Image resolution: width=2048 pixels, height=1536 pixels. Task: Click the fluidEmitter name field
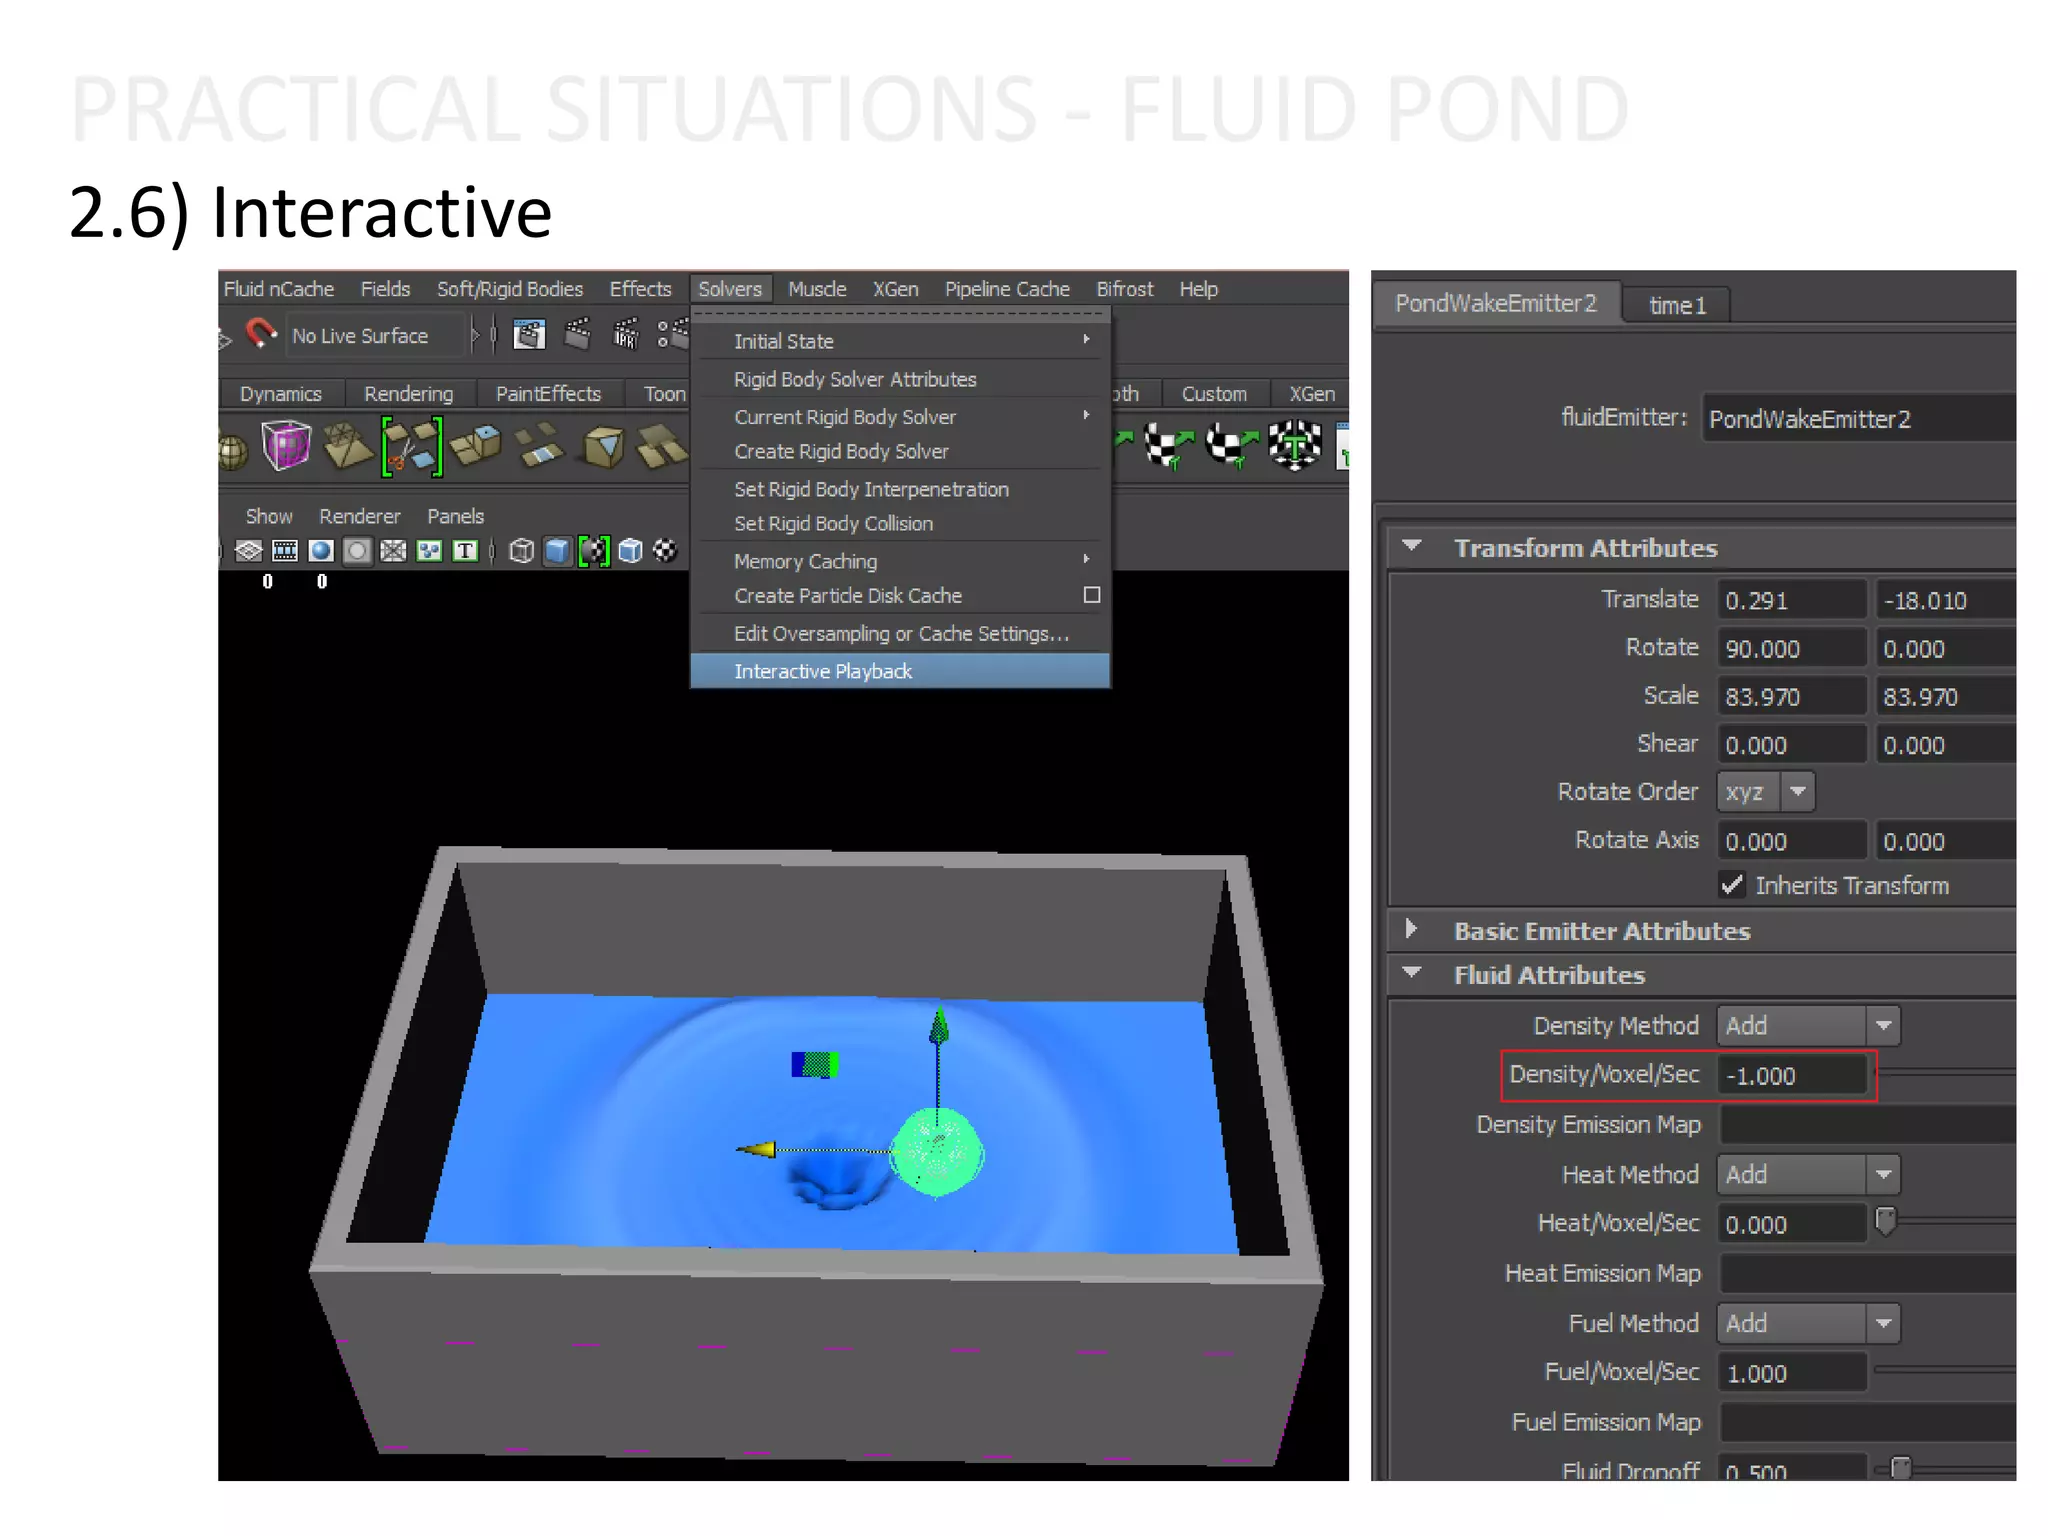[x=1859, y=418]
